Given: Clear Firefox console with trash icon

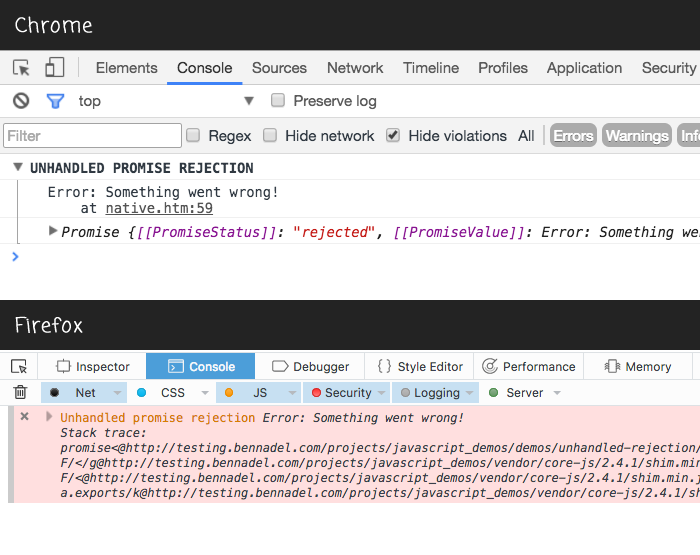Looking at the screenshot, I should (20, 392).
